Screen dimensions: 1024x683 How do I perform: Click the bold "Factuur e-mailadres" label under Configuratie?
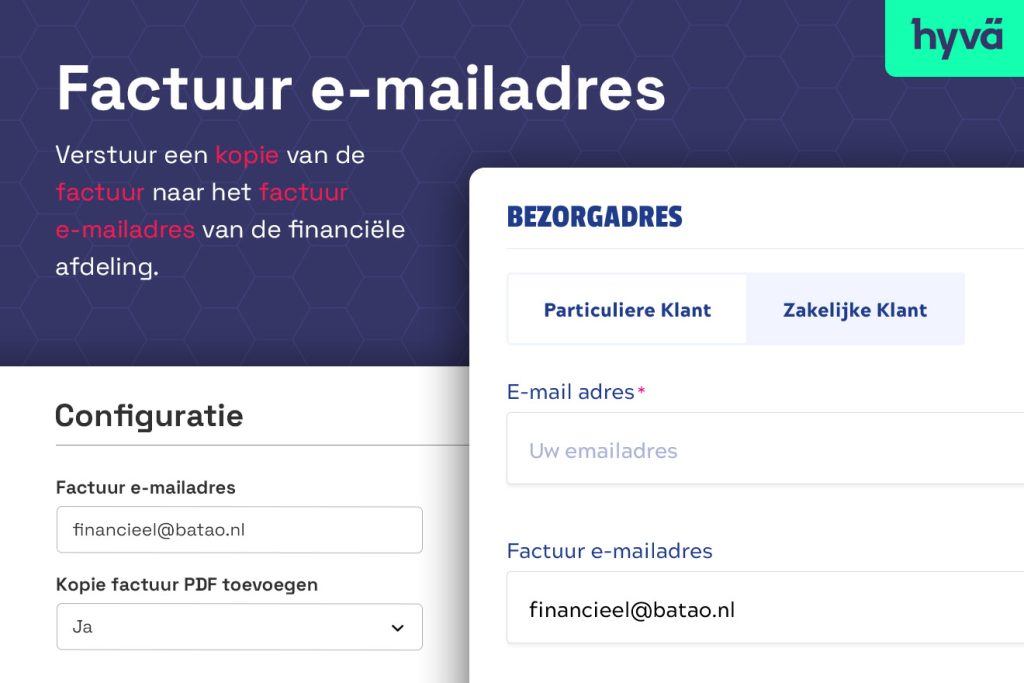point(146,488)
